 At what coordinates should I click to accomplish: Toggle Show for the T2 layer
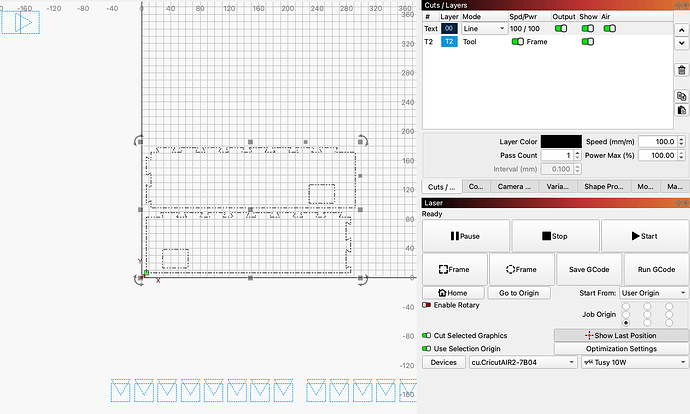587,41
